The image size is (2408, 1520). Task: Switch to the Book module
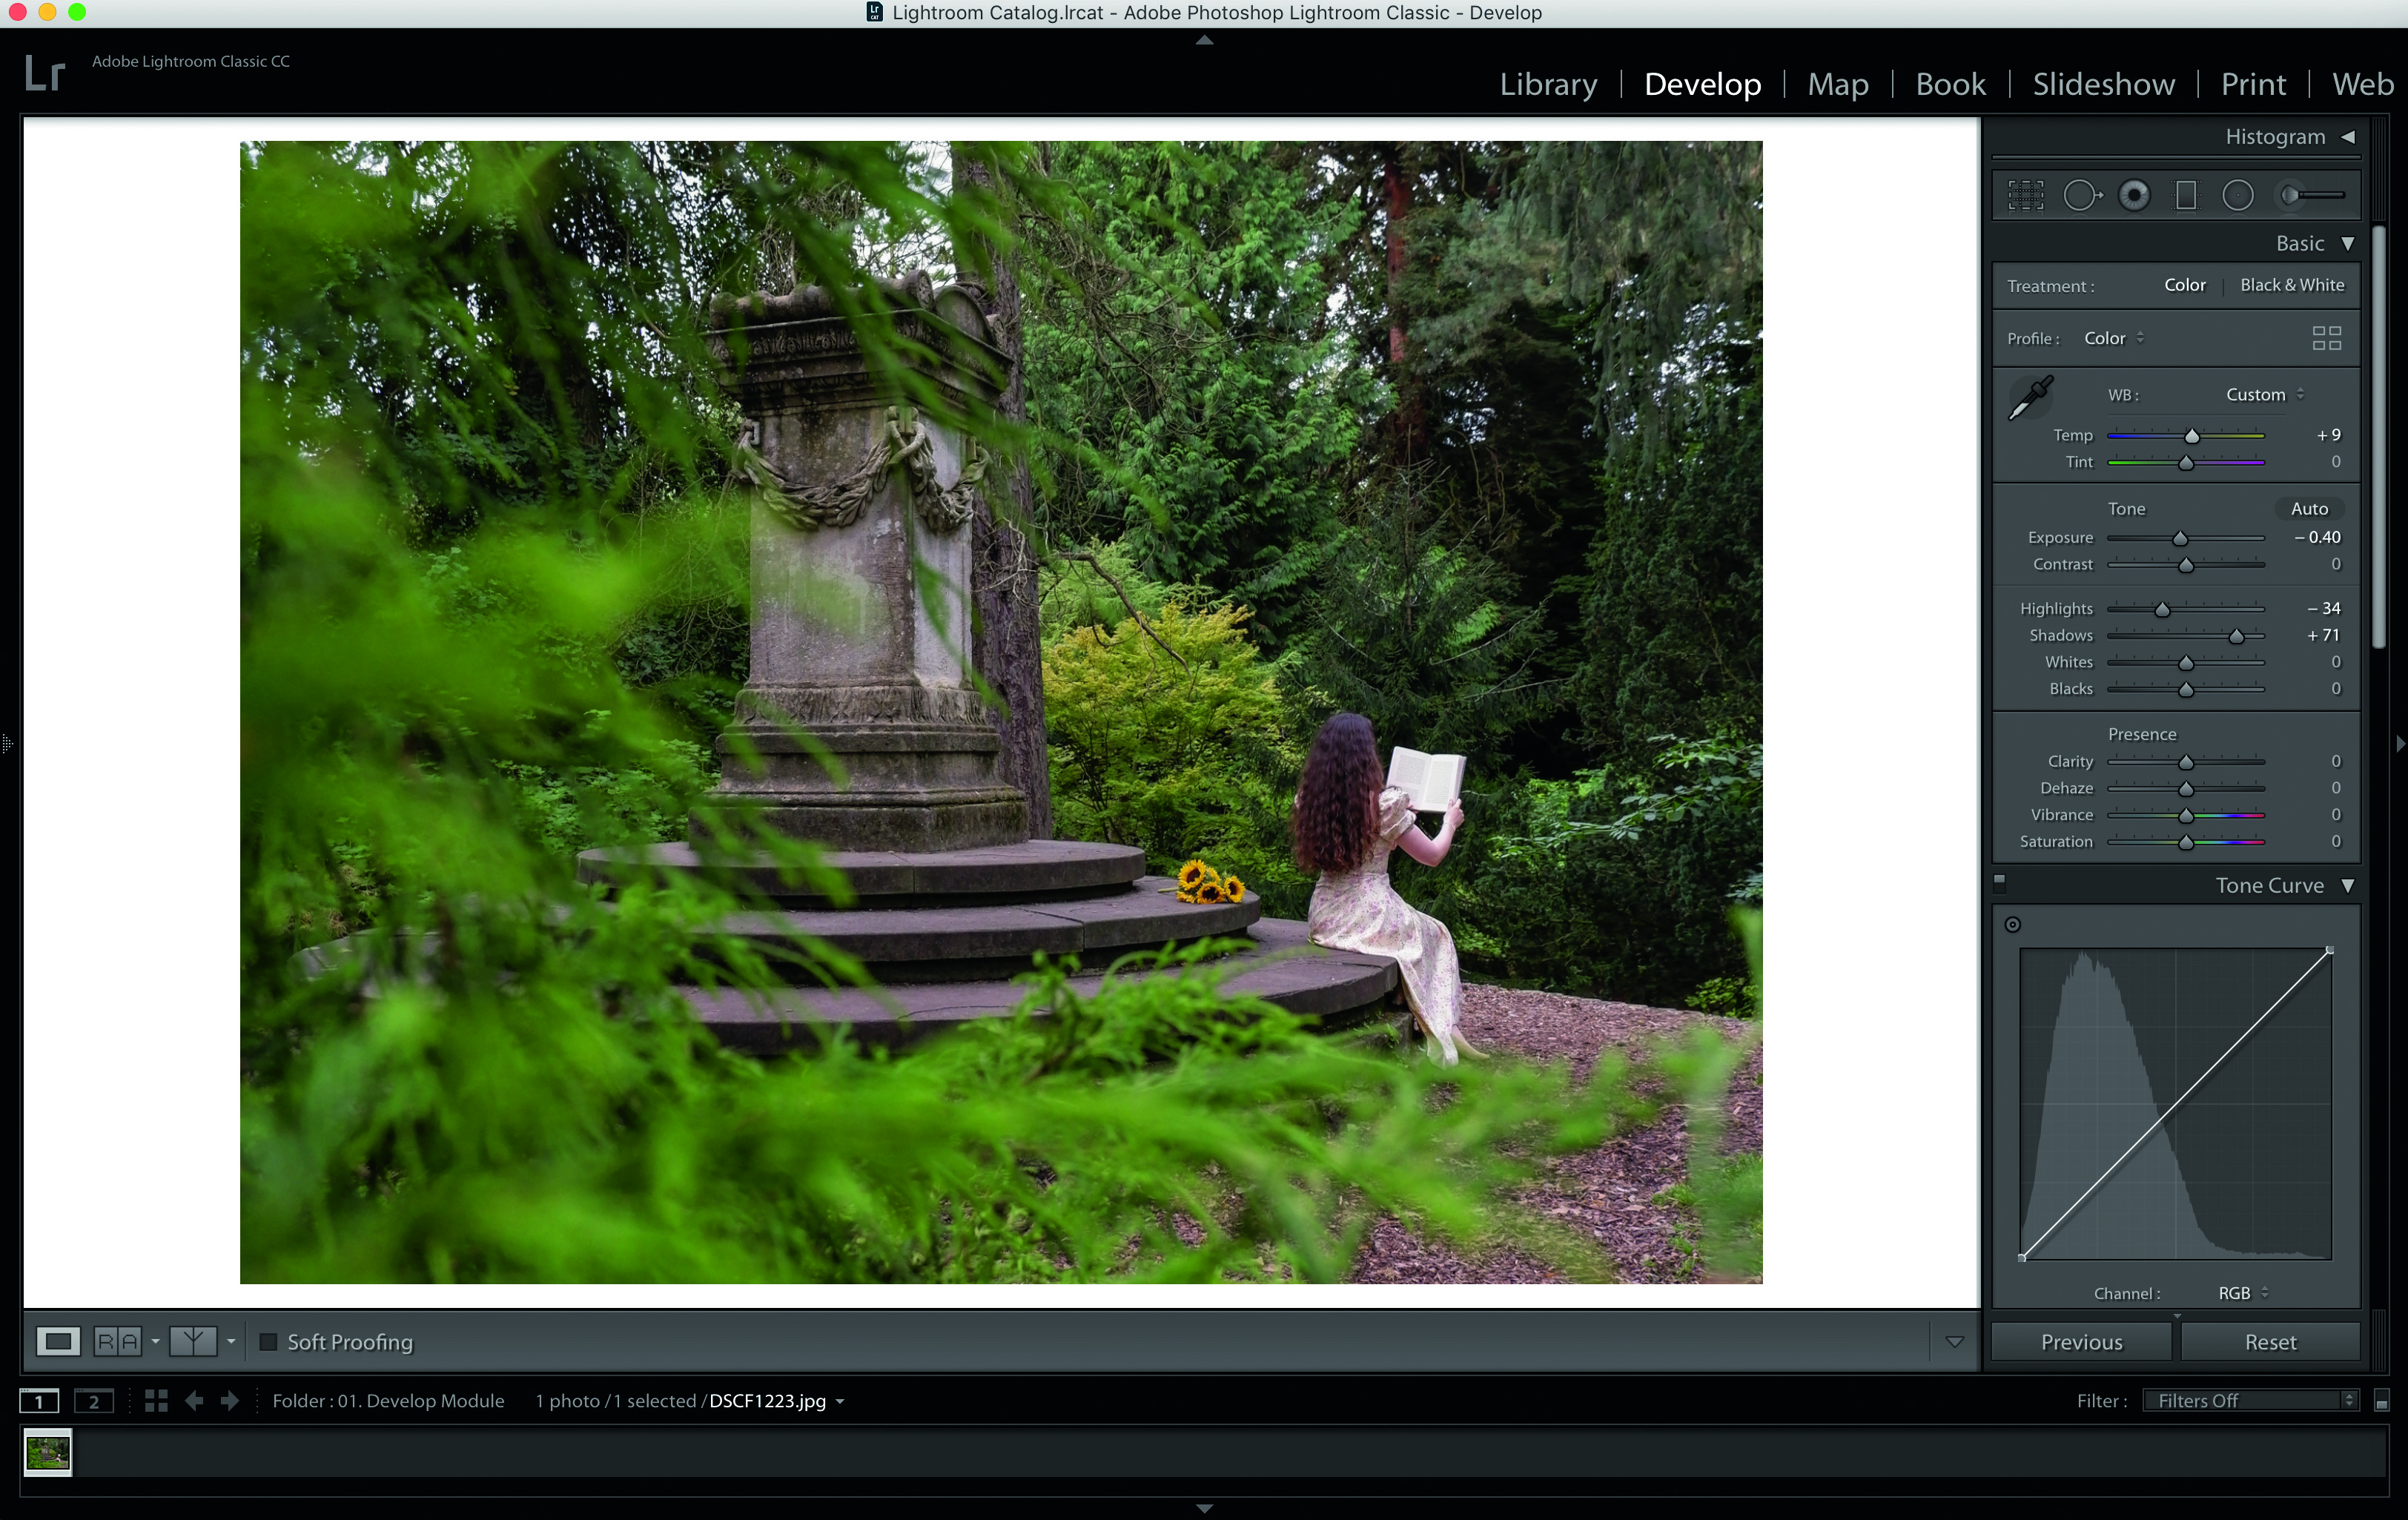point(1950,84)
